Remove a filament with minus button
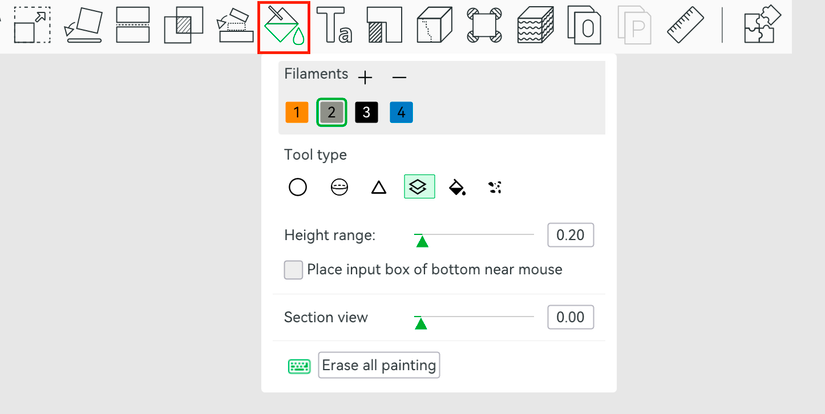The height and width of the screenshot is (414, 825). (x=399, y=78)
